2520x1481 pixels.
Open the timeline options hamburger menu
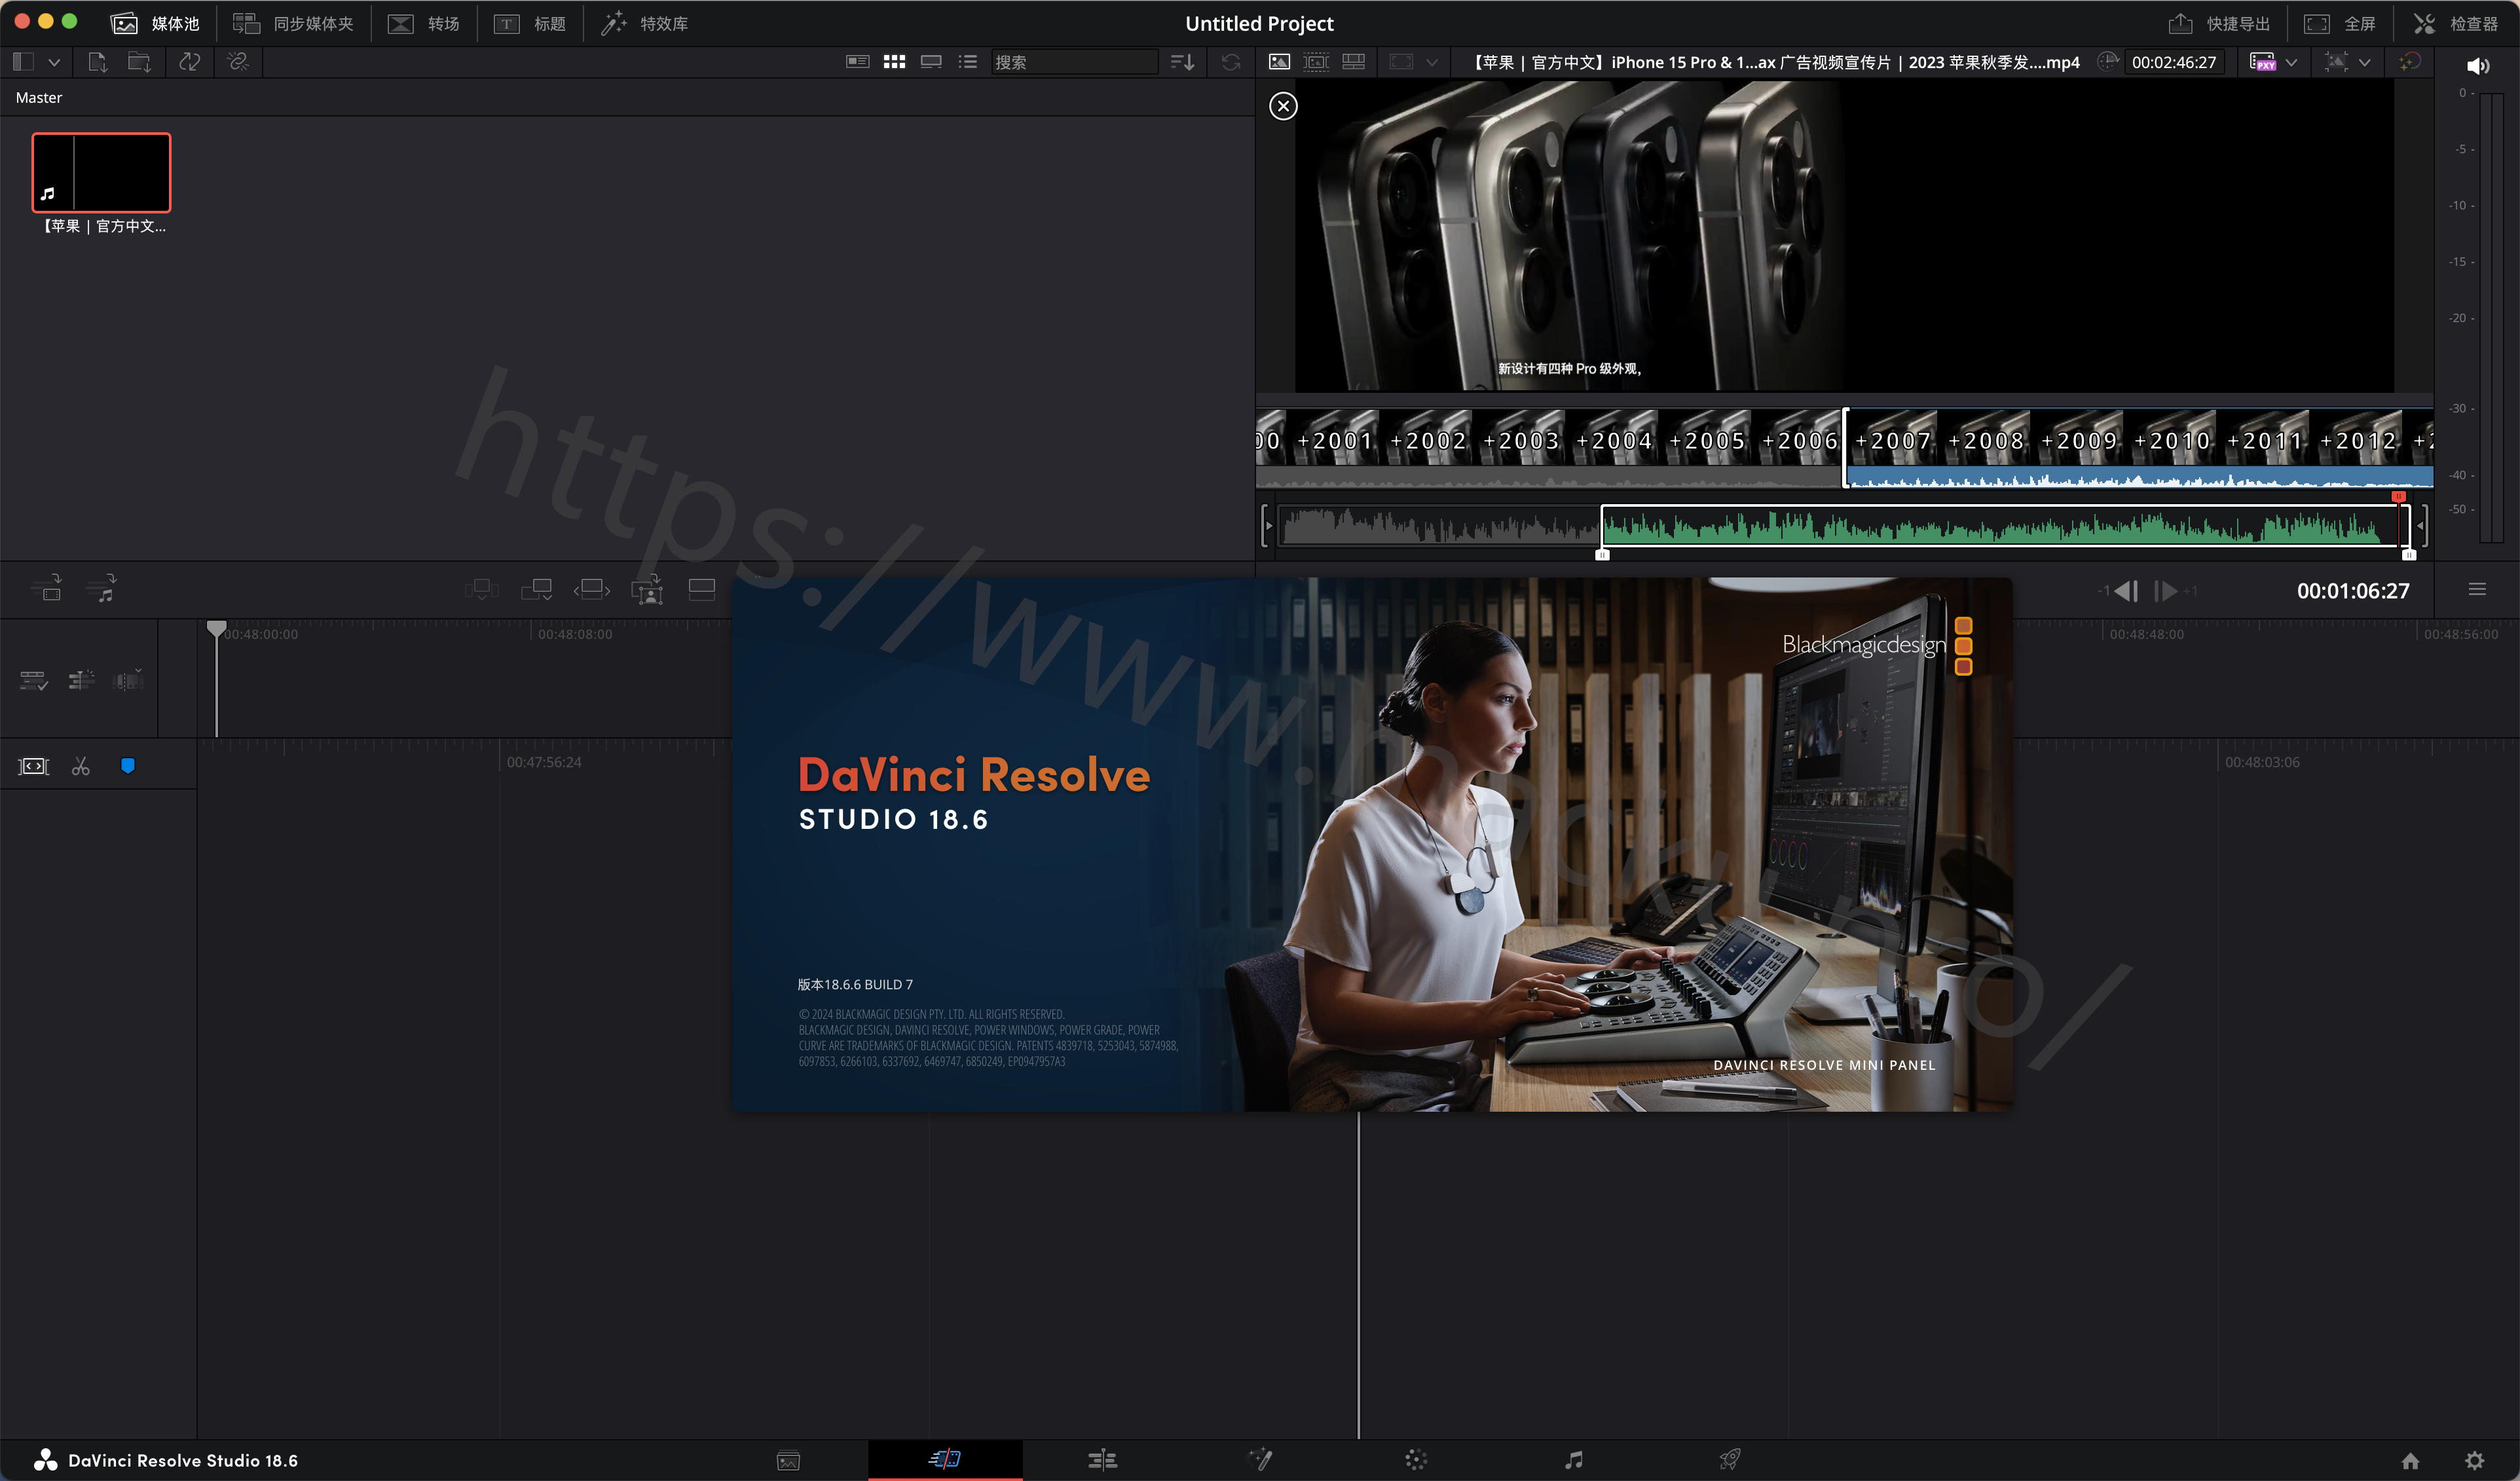[2477, 590]
